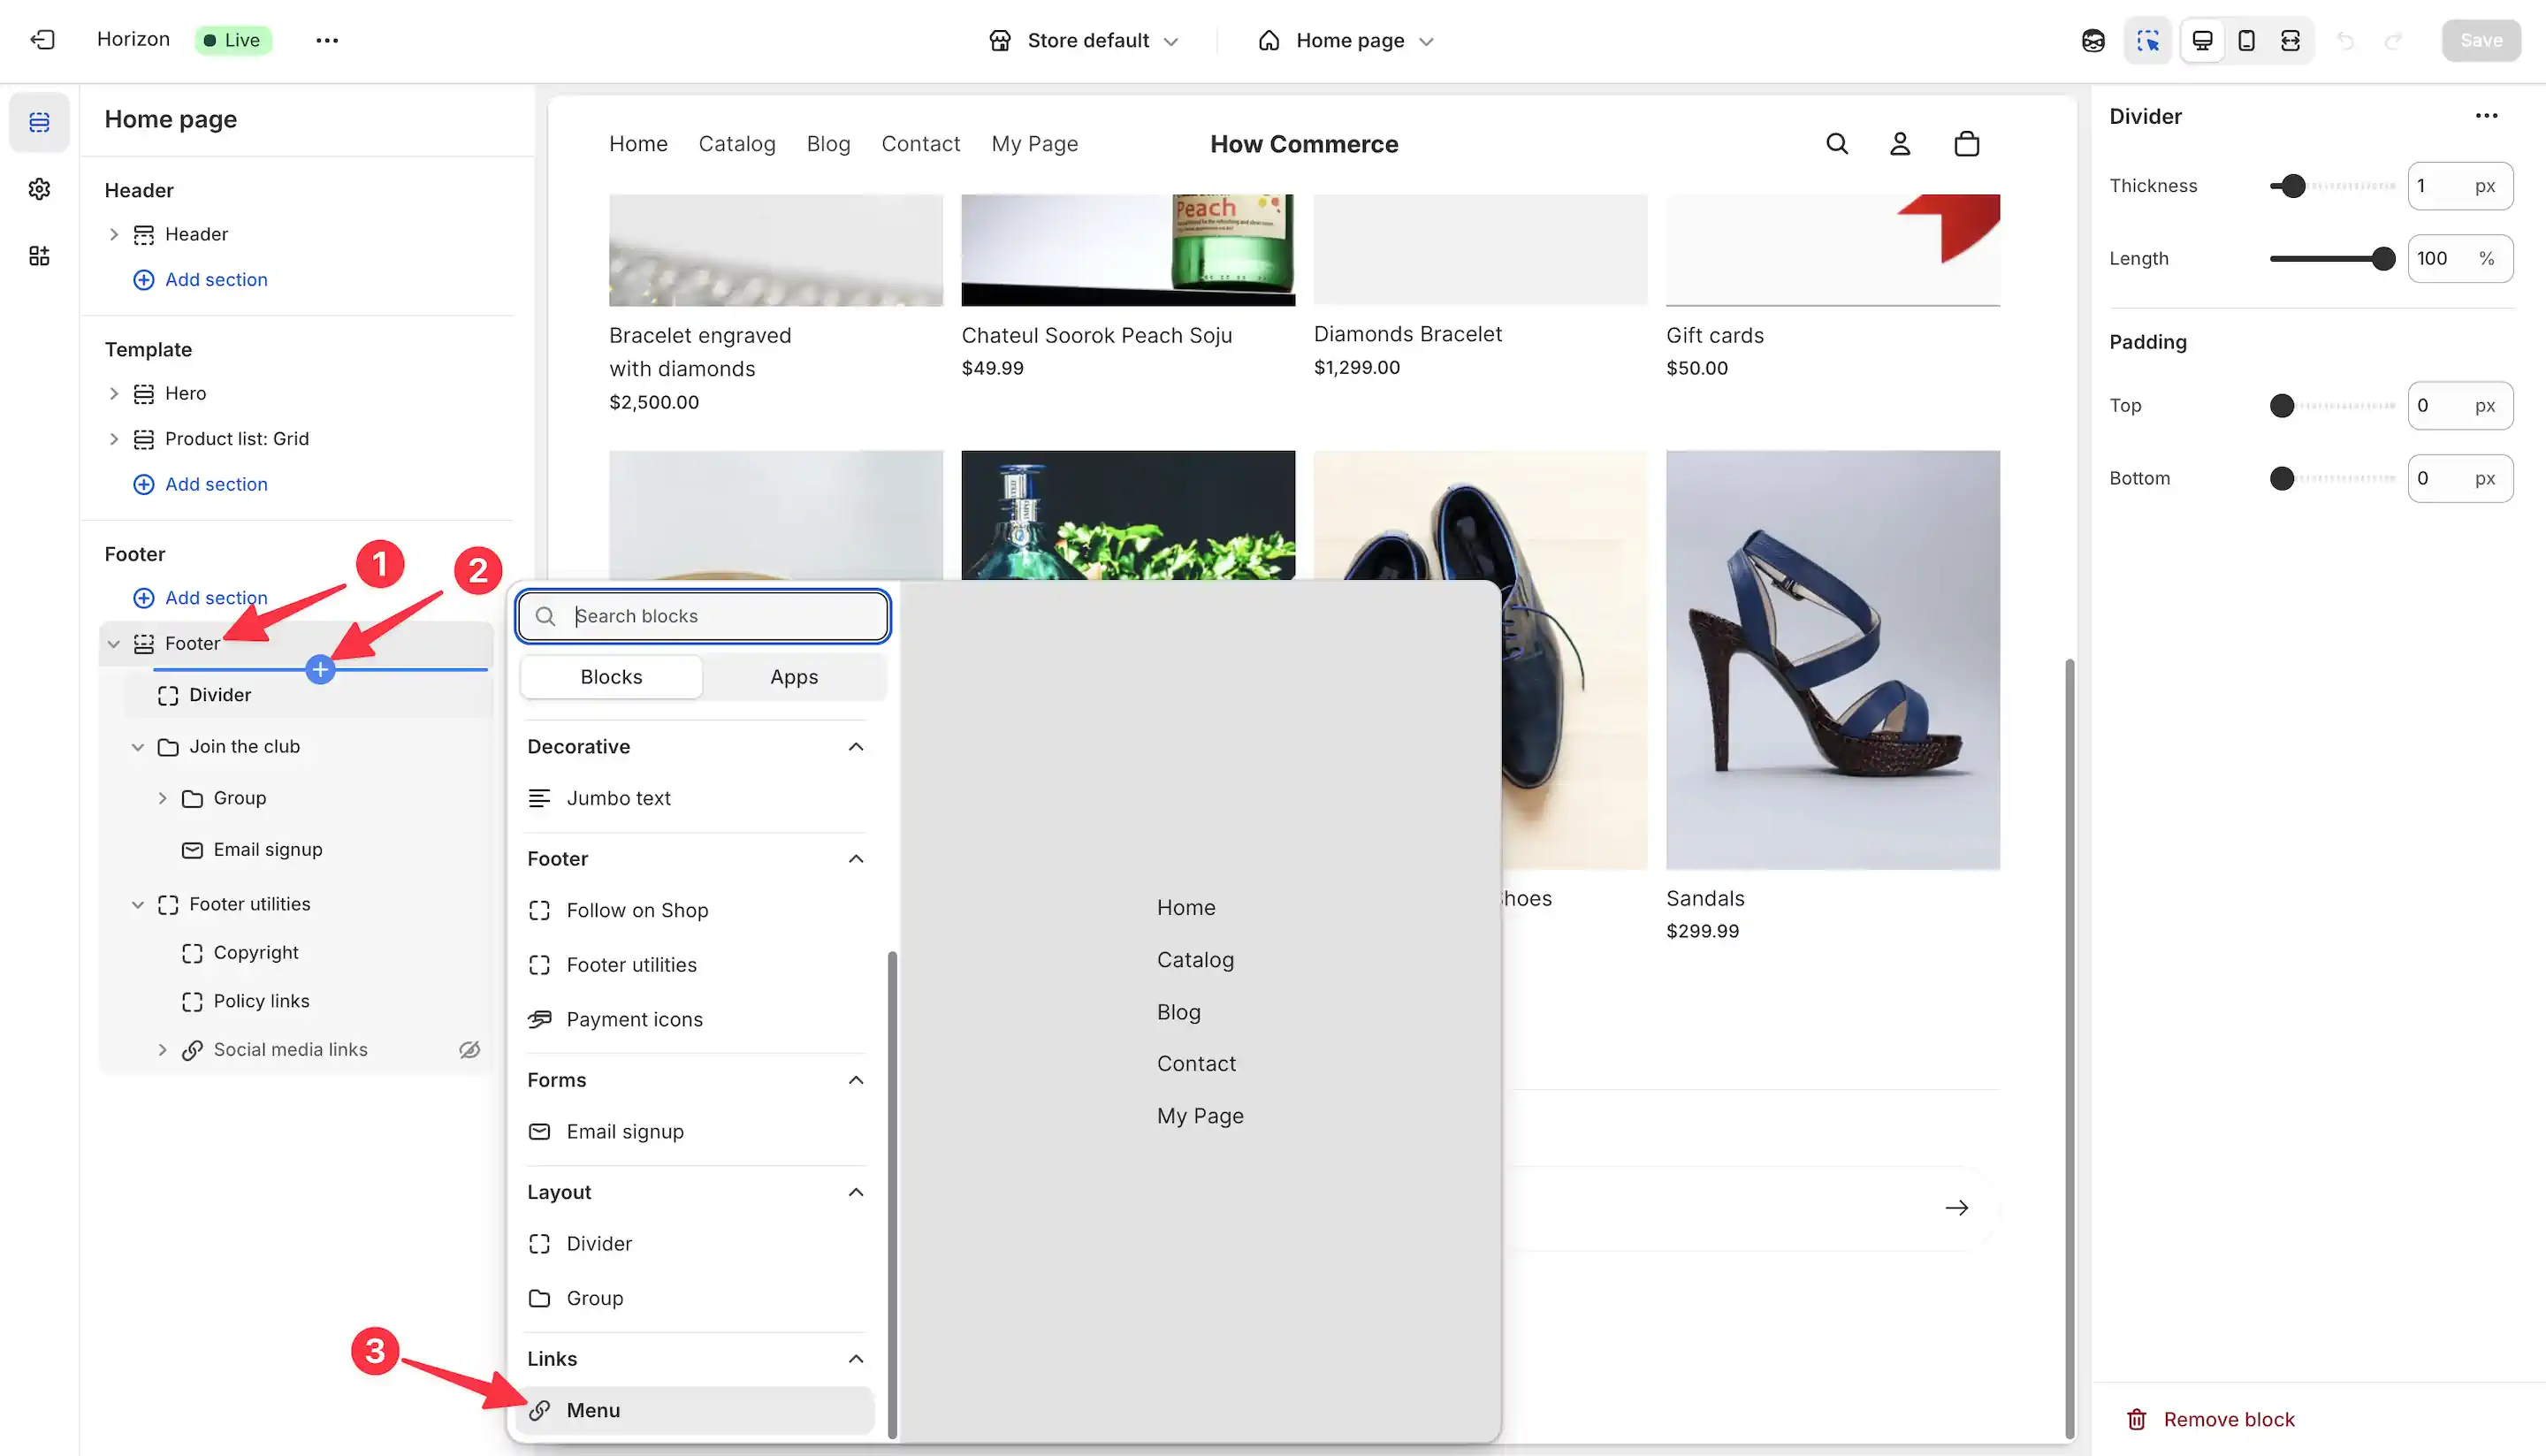Adjust the Top padding slider
Screen dimensions: 2546x1456
2332,405
